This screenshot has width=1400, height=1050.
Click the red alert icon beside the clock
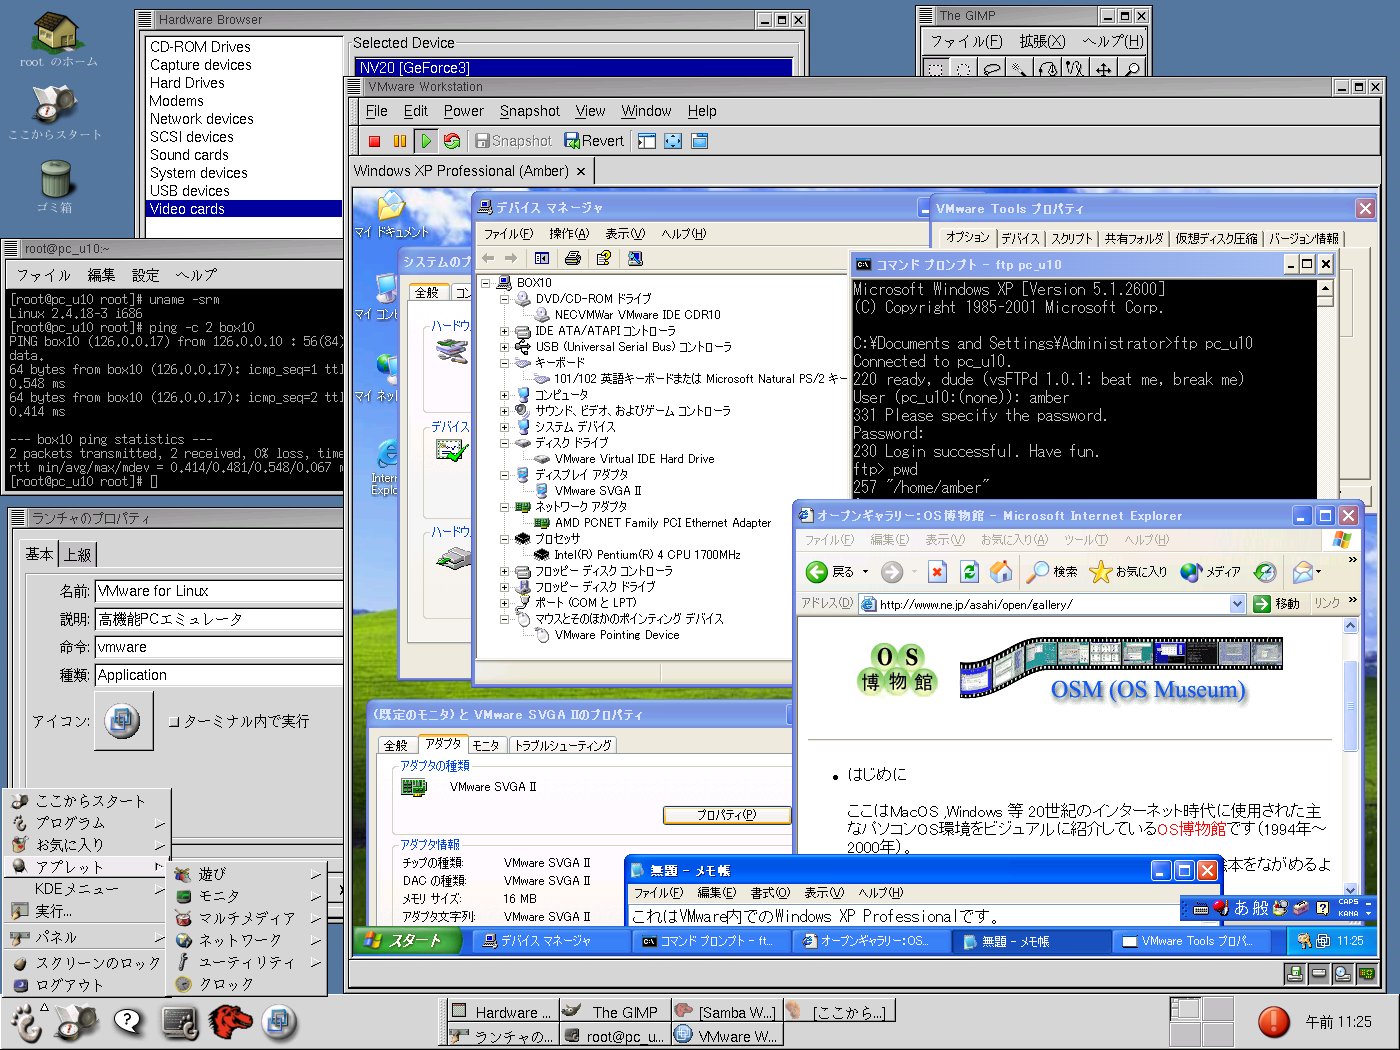(x=1273, y=1021)
